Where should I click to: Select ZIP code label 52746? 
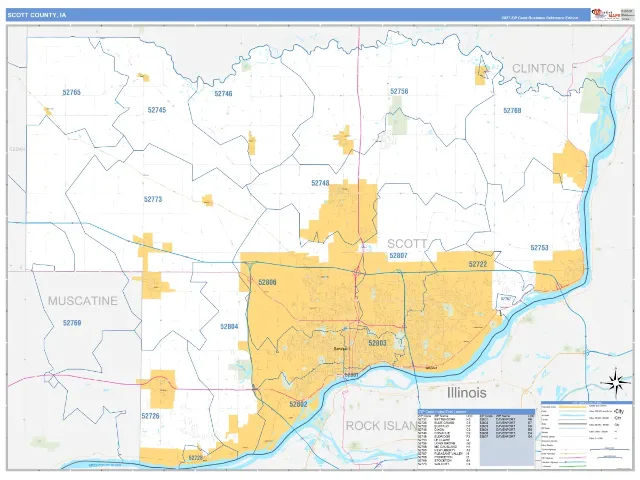point(223,93)
